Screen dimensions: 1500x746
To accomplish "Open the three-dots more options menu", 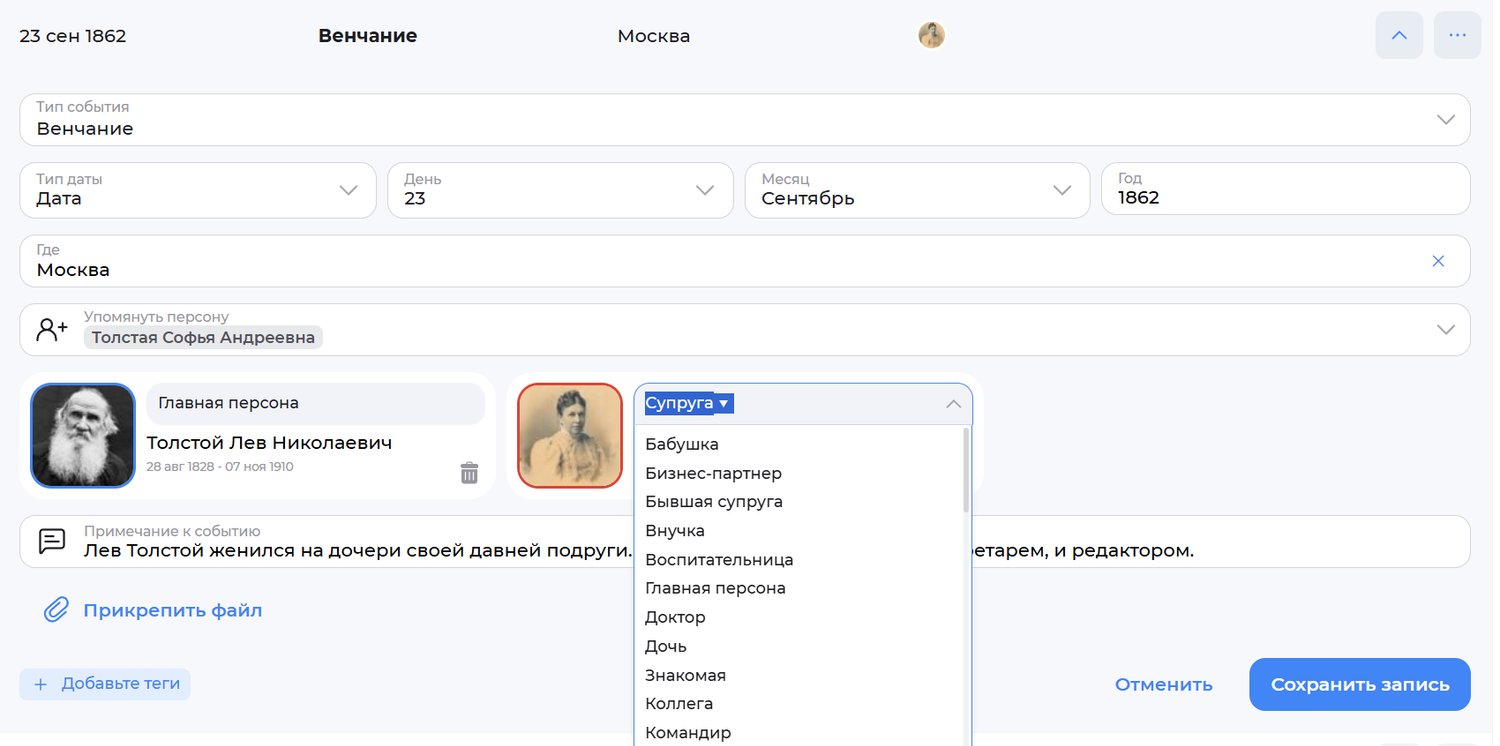I will [1457, 36].
